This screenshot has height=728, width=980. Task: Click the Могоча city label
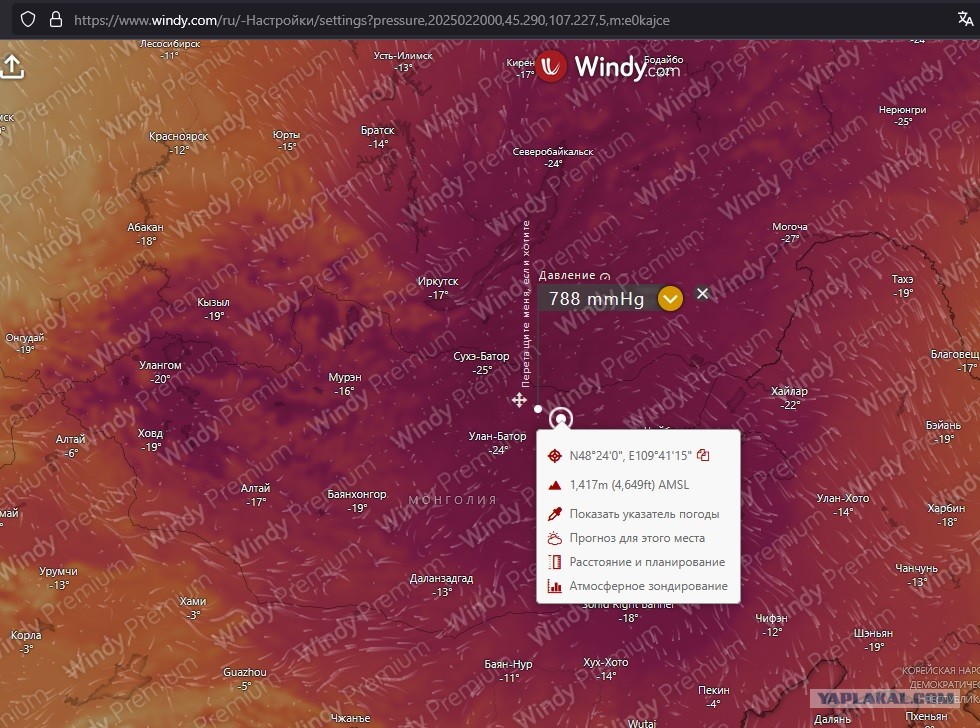click(790, 226)
